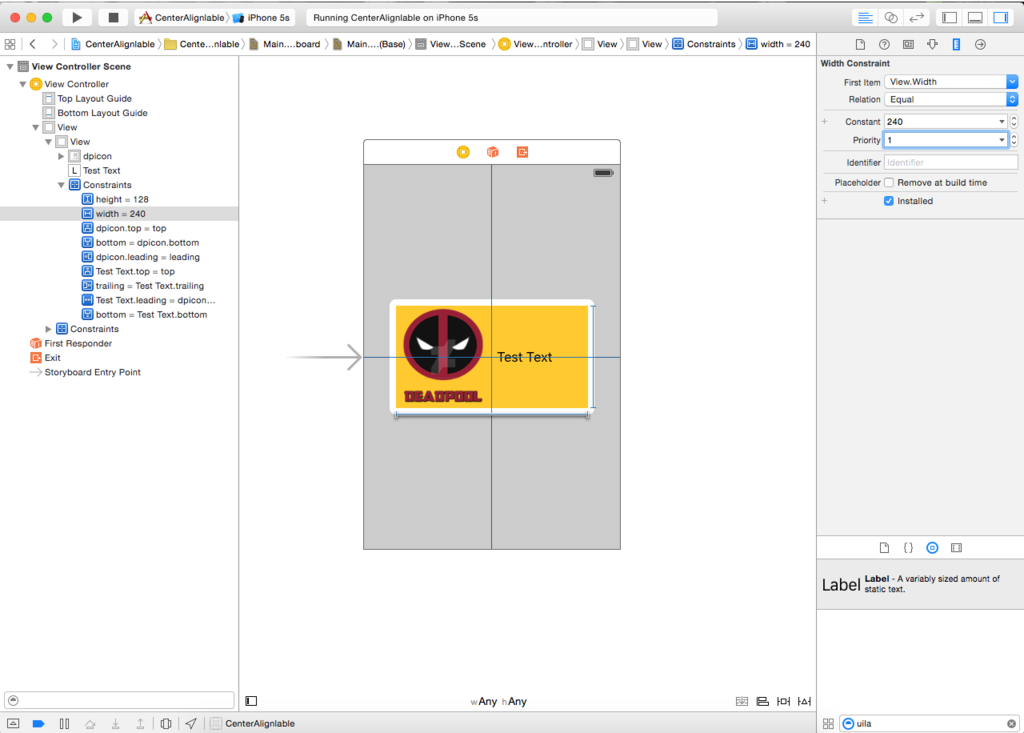Go back in editor history

pos(33,44)
